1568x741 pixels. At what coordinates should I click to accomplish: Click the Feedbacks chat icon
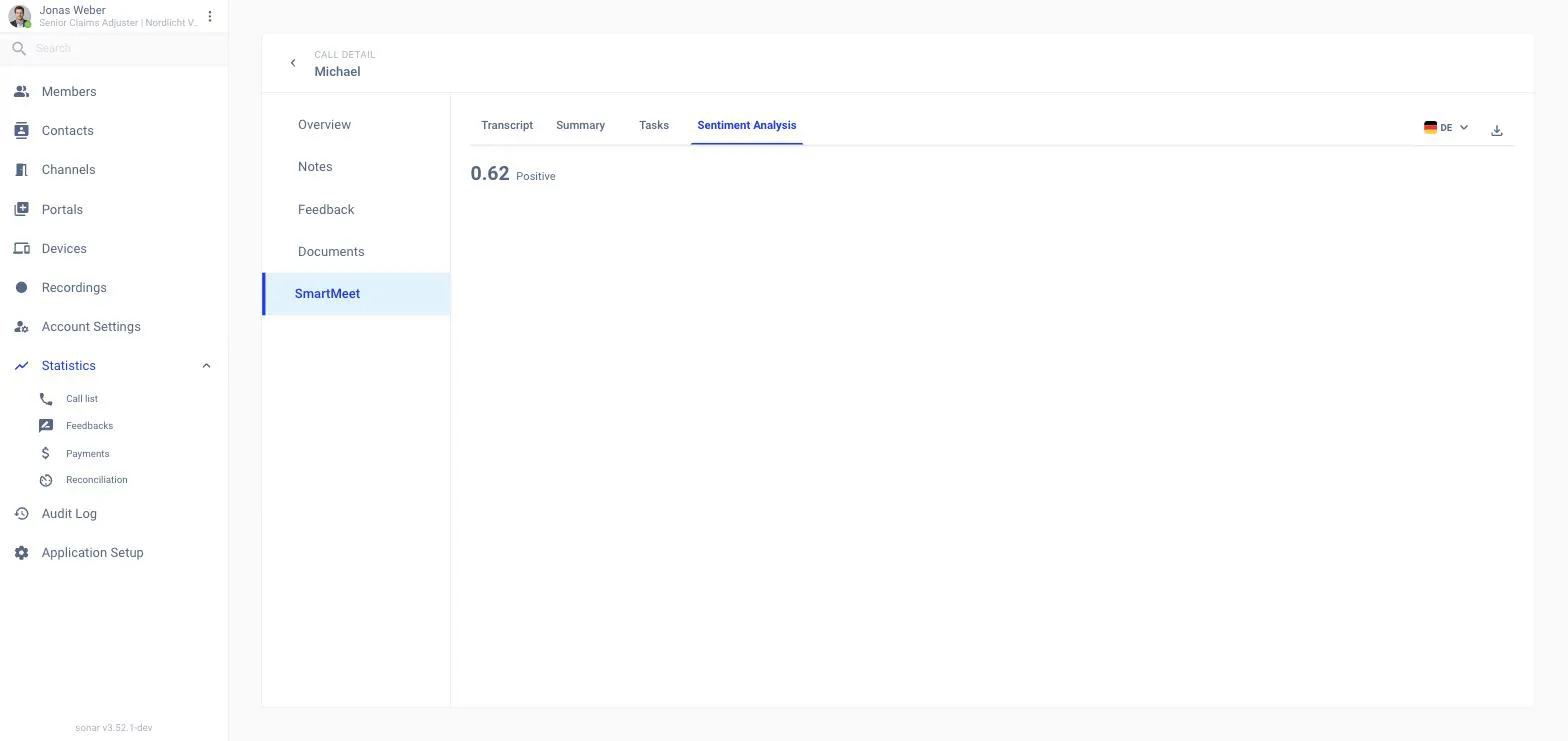(x=46, y=426)
